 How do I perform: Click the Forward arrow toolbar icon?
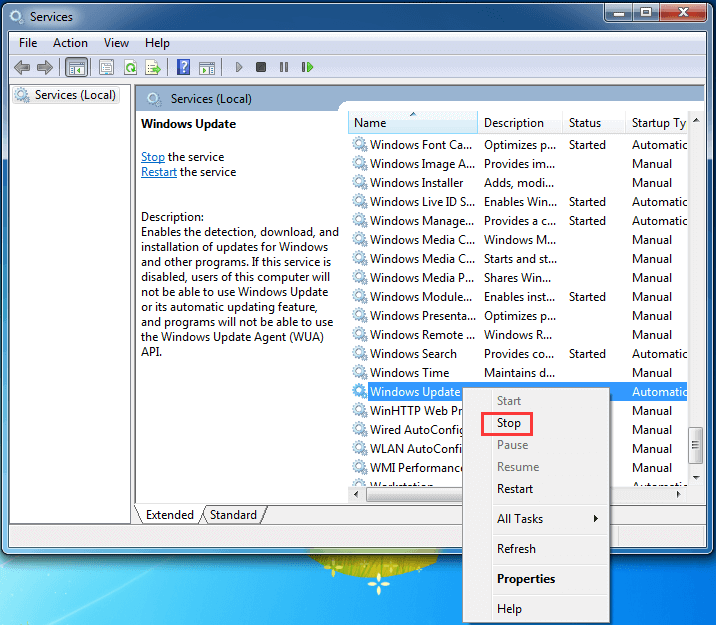click(x=45, y=68)
